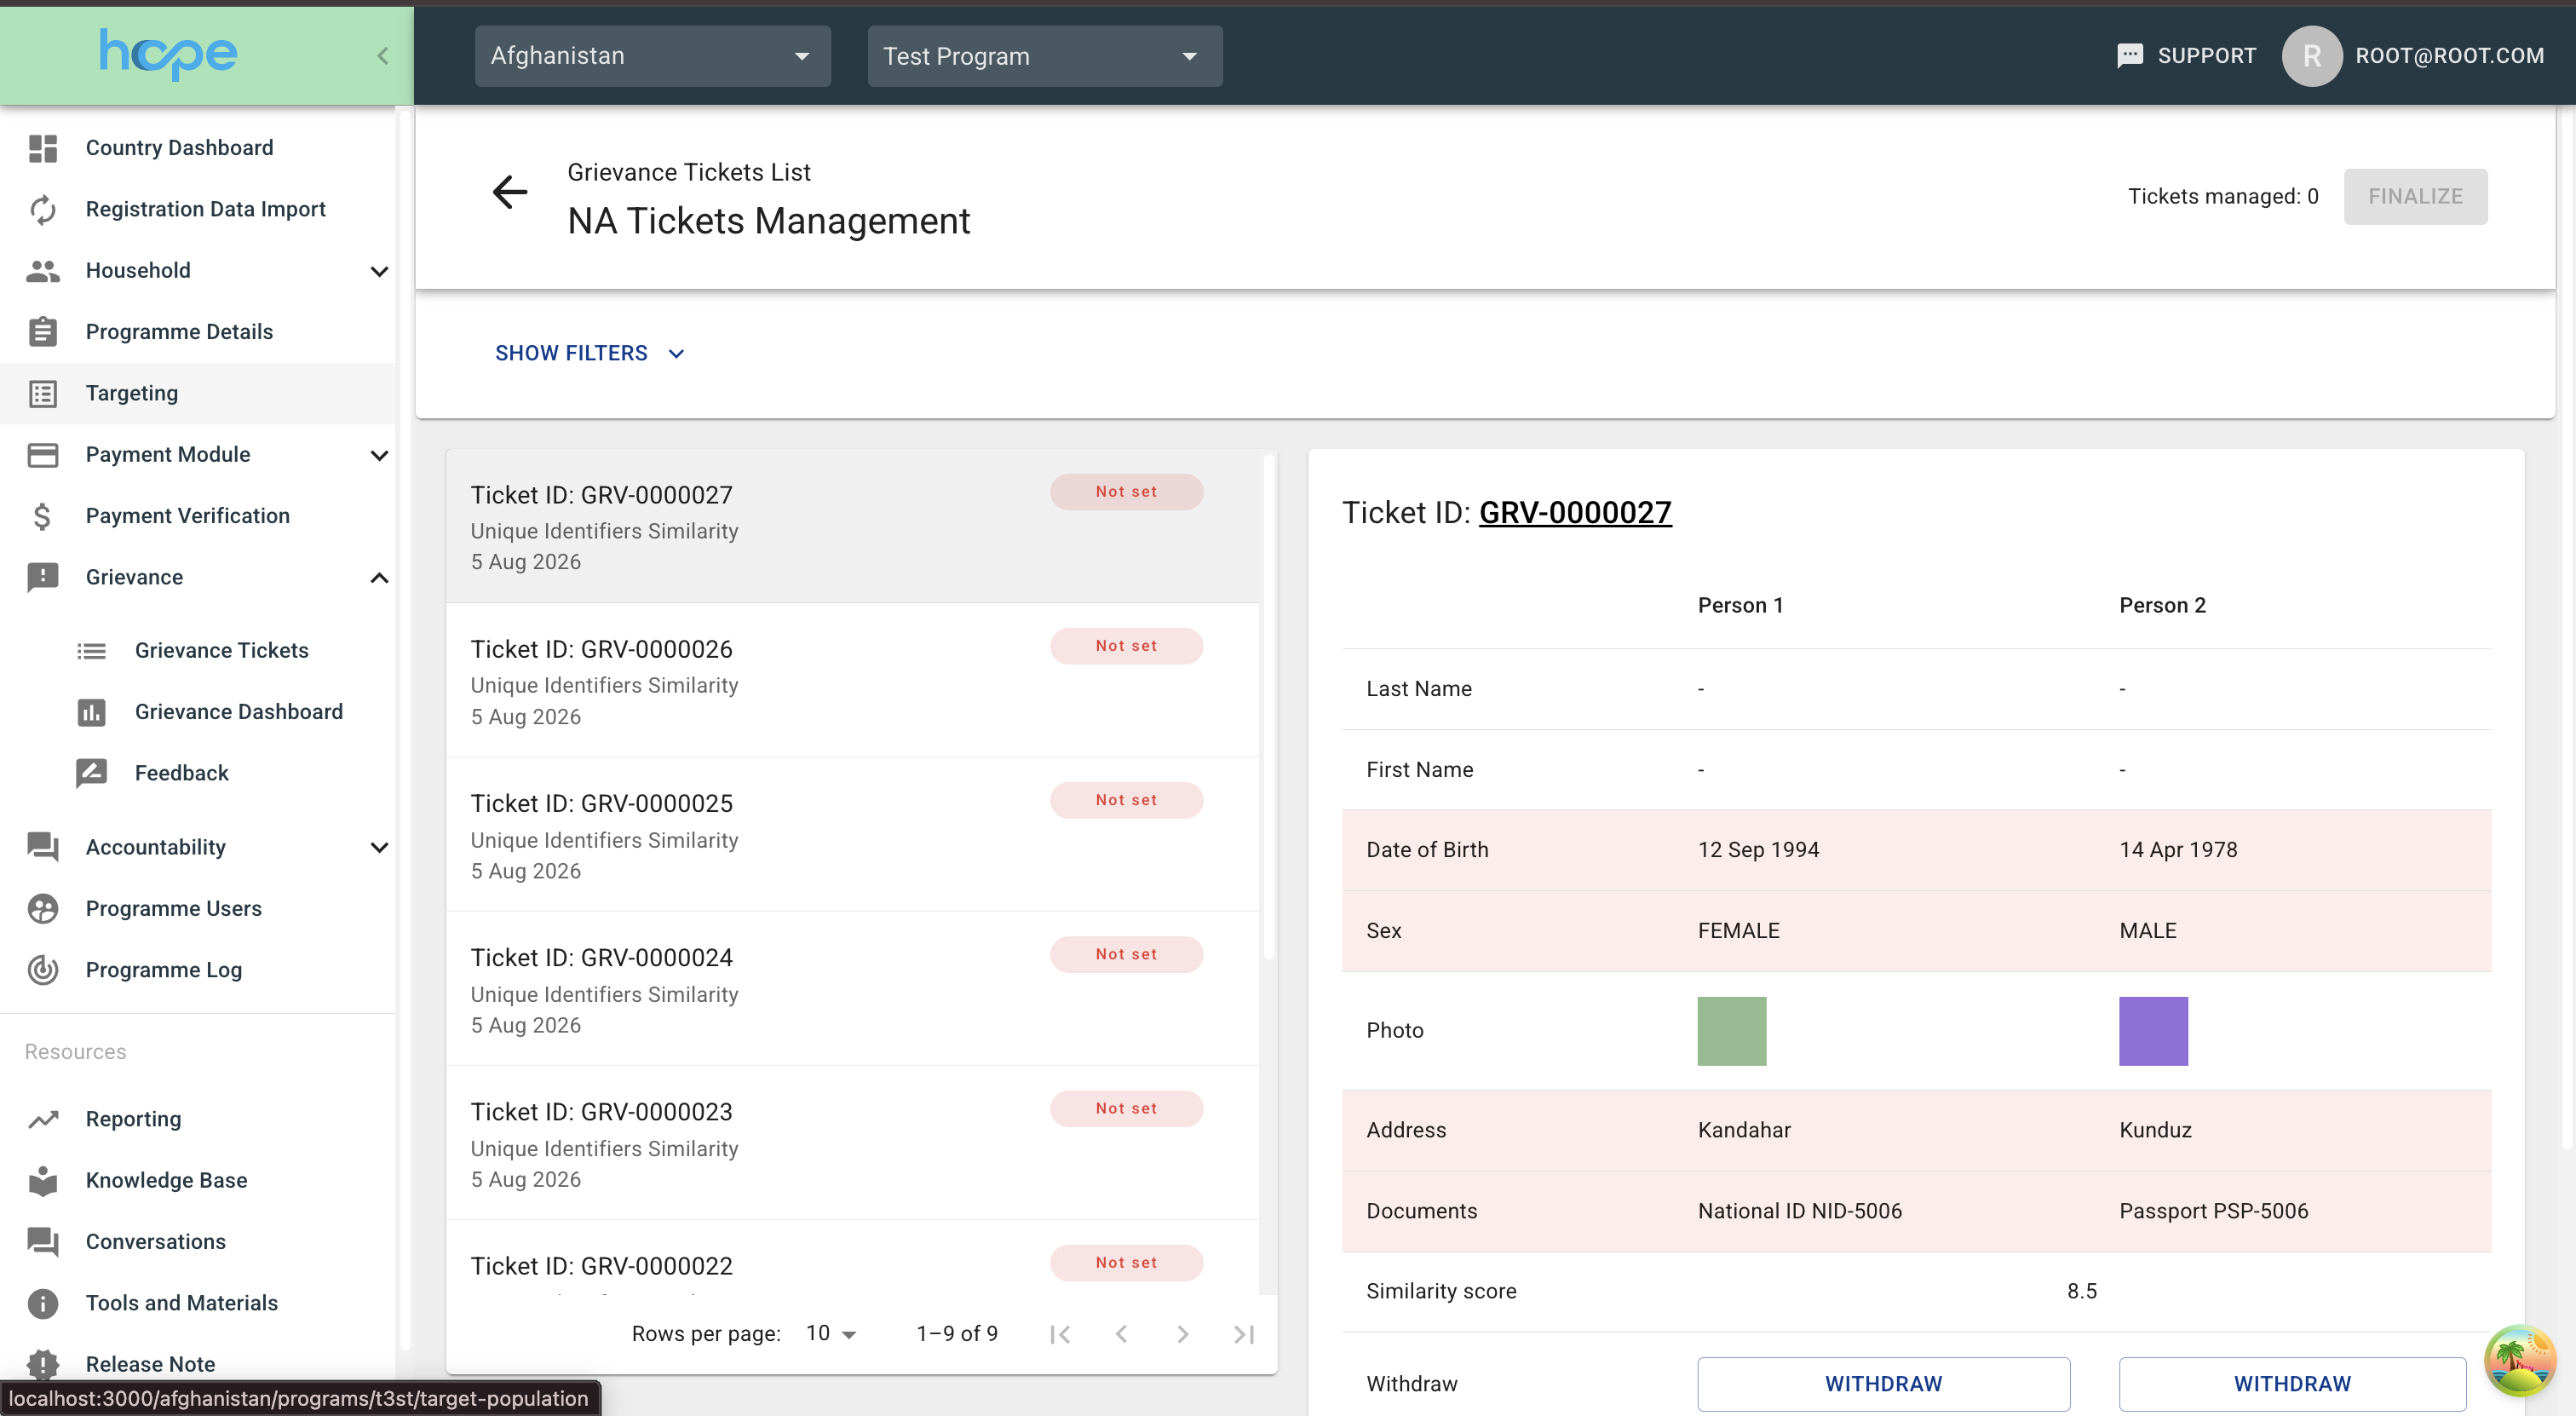Screen dimensions: 2576x1416
Task: Click the Programme Users icon
Action: pos(43,909)
